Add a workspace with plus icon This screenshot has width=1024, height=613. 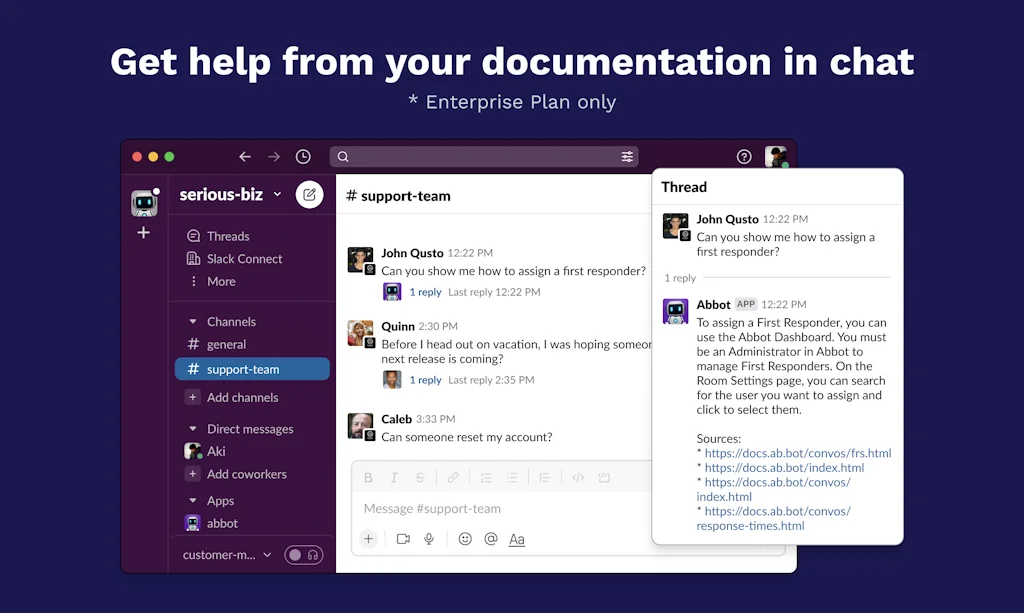click(x=144, y=232)
